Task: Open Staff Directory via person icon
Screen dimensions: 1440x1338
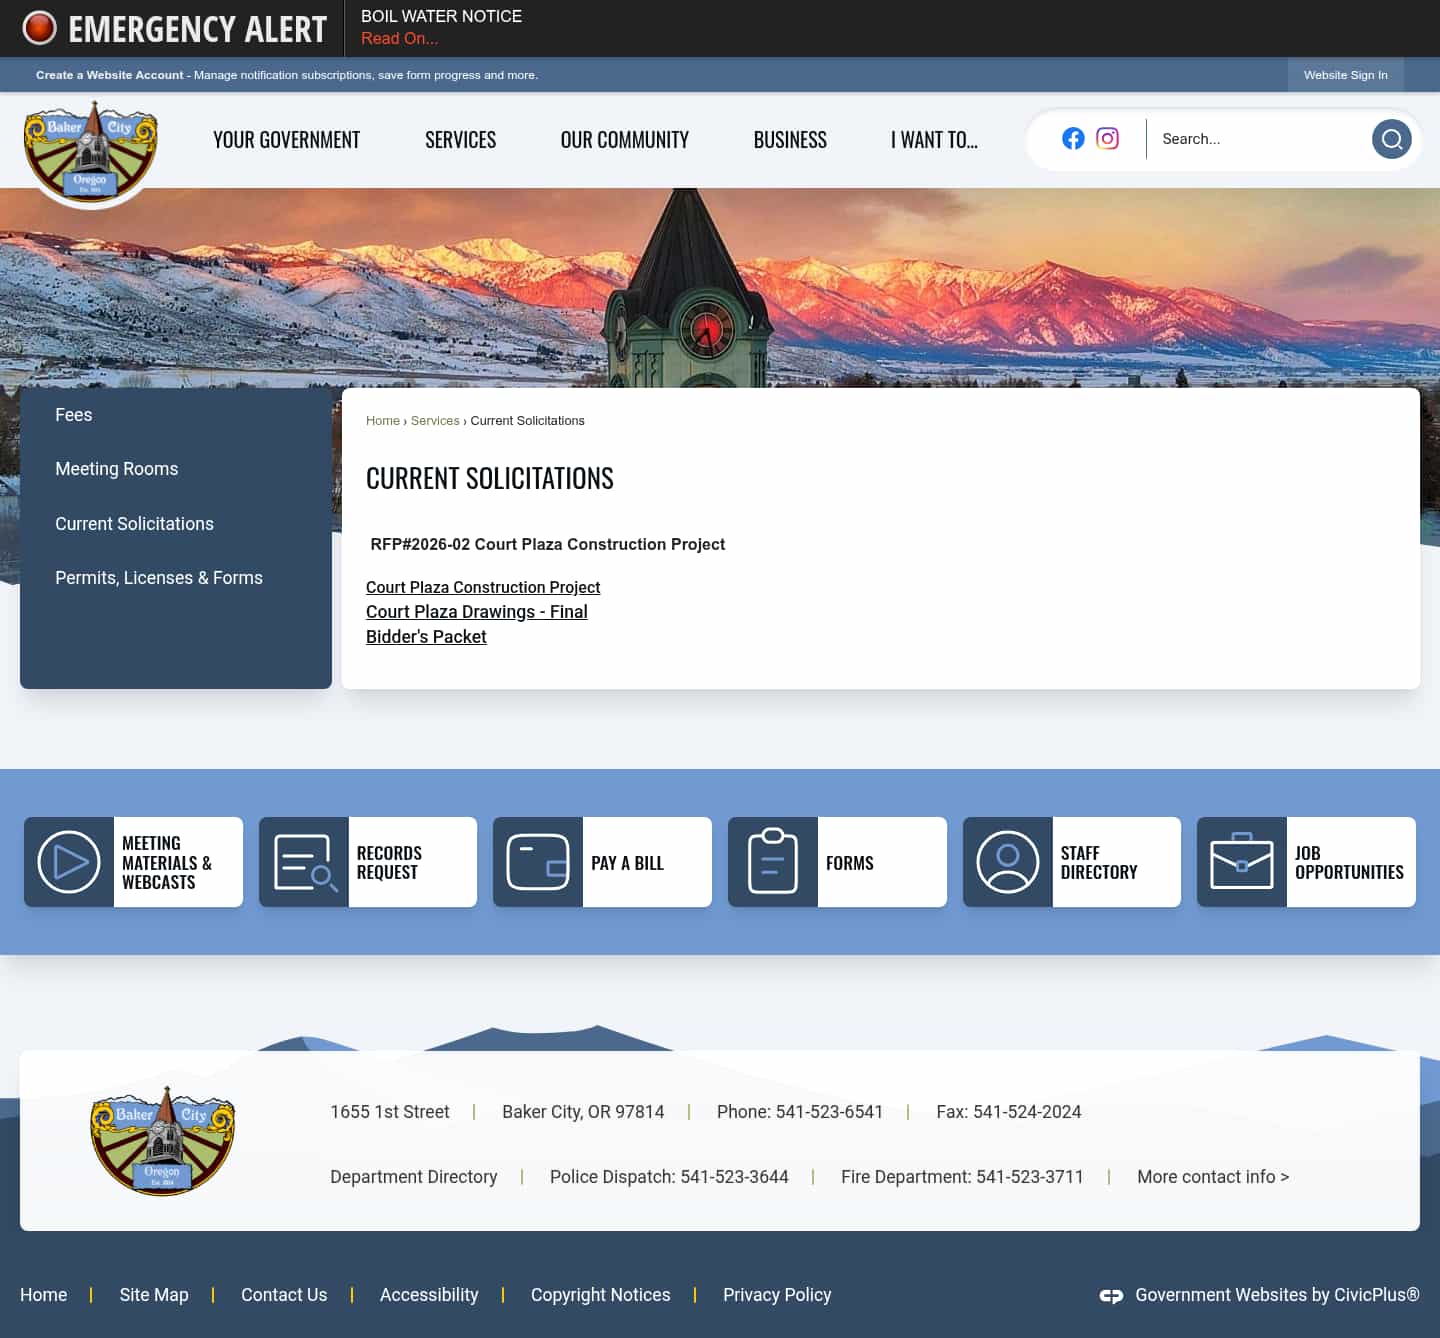Action: 1007,861
